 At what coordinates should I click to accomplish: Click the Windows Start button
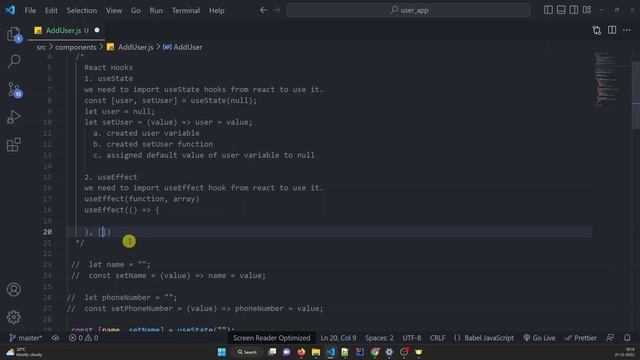pos(222,352)
